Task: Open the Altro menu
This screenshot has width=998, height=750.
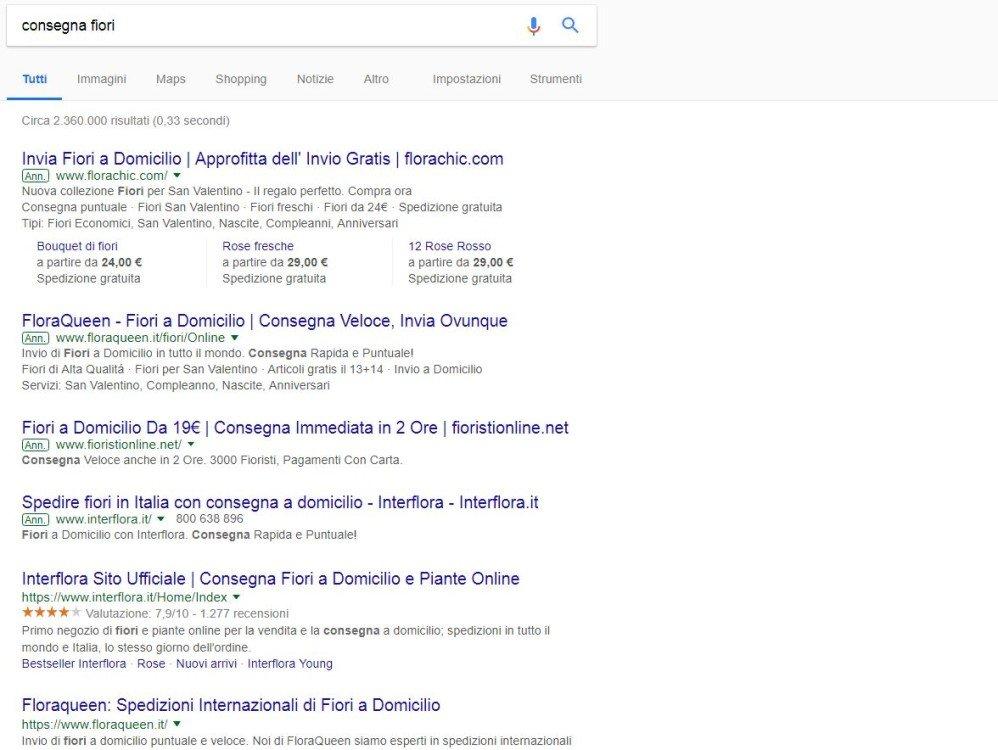Action: 376,79
